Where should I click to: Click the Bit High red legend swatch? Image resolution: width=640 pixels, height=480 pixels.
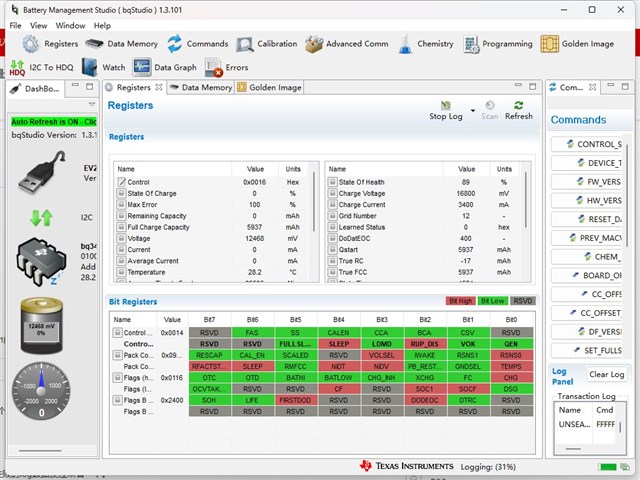(x=460, y=301)
